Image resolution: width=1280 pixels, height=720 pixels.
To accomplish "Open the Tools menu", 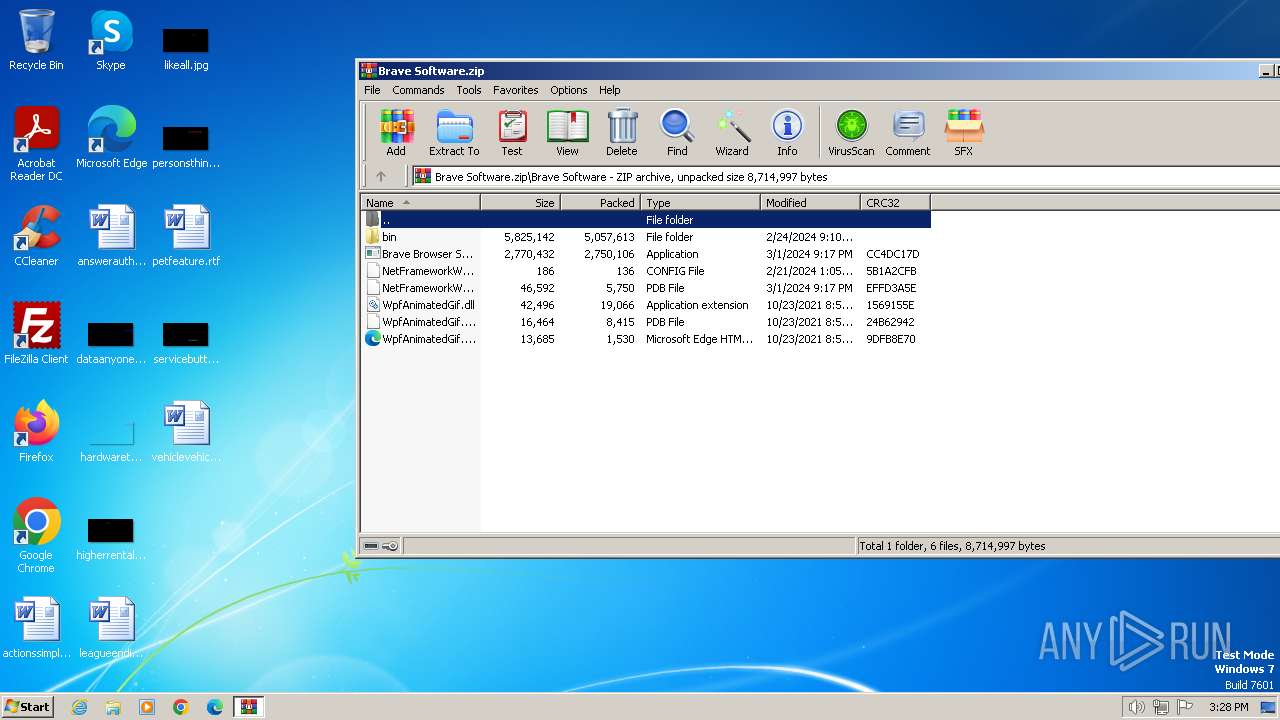I will 469,90.
